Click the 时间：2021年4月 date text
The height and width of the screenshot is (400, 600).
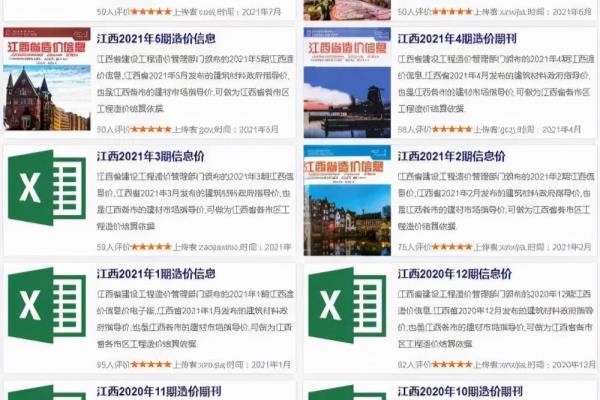click(x=548, y=129)
